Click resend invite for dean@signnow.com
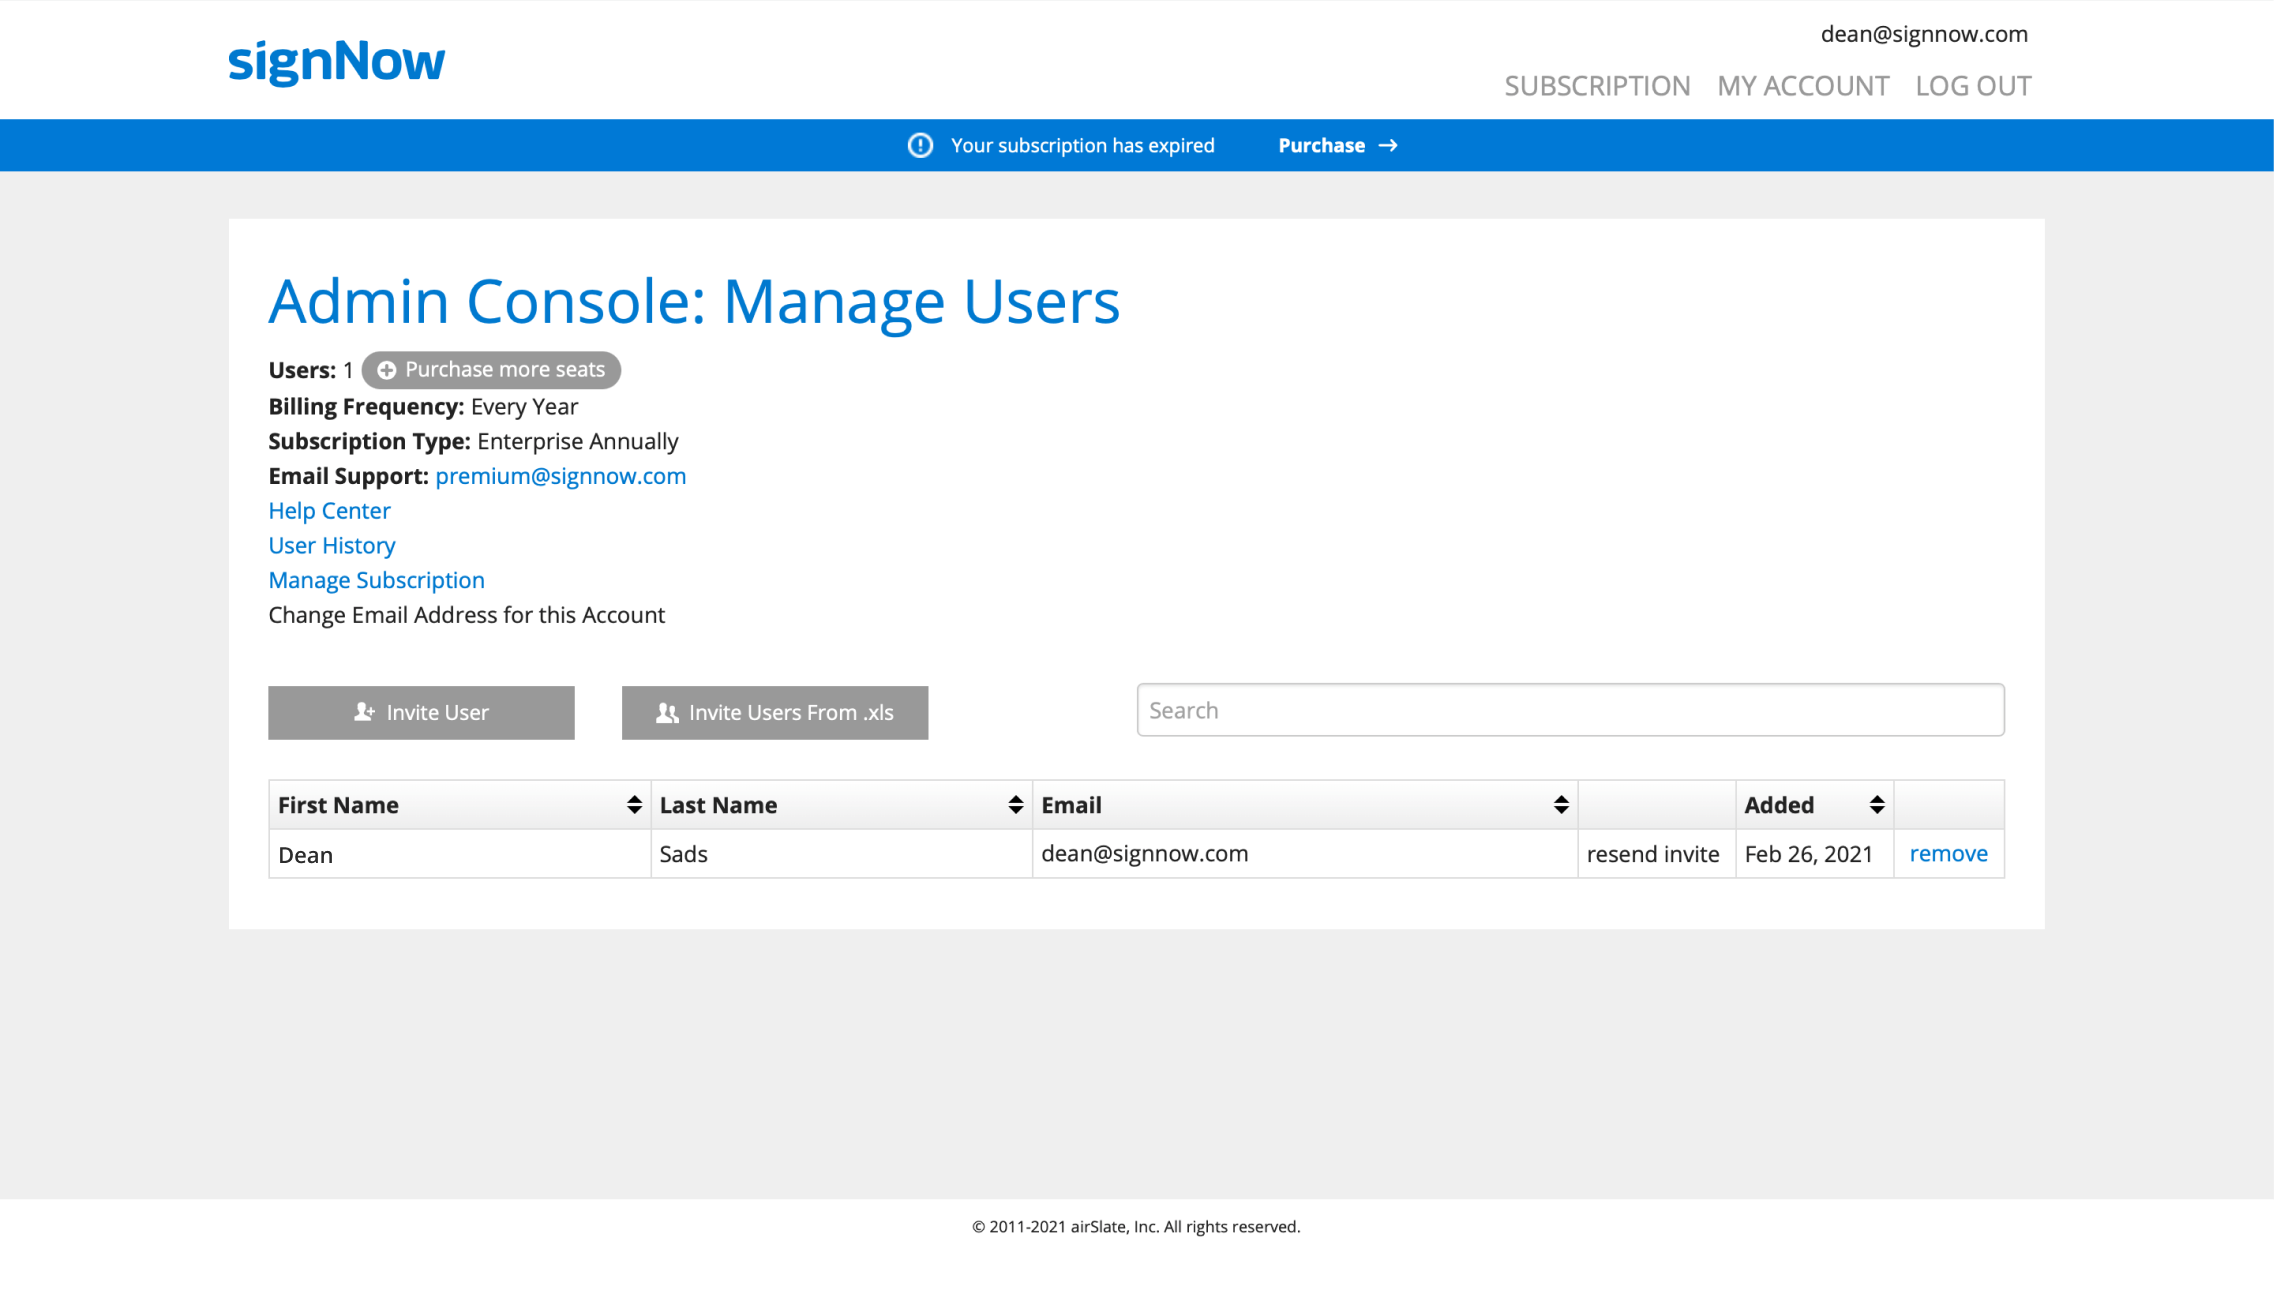This screenshot has height=1294, width=2274. click(x=1652, y=854)
